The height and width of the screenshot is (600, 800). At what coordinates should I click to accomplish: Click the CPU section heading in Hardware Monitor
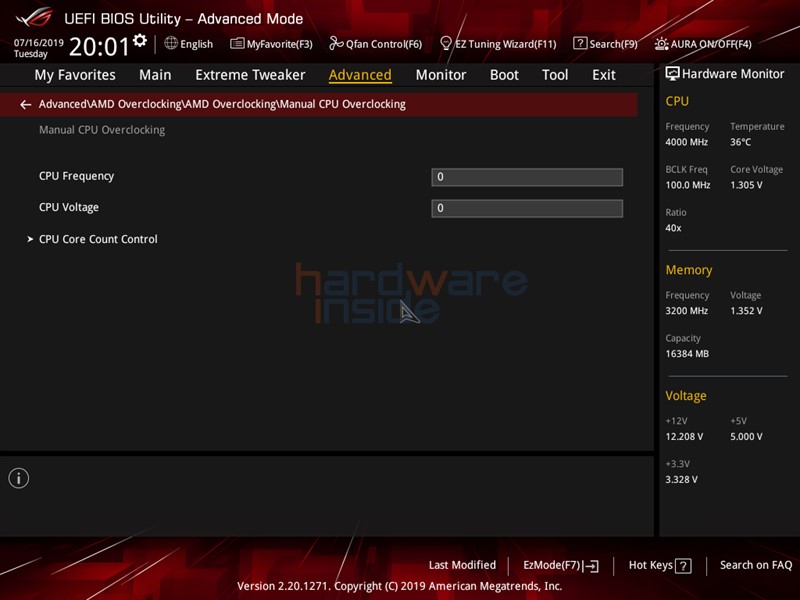tap(677, 101)
